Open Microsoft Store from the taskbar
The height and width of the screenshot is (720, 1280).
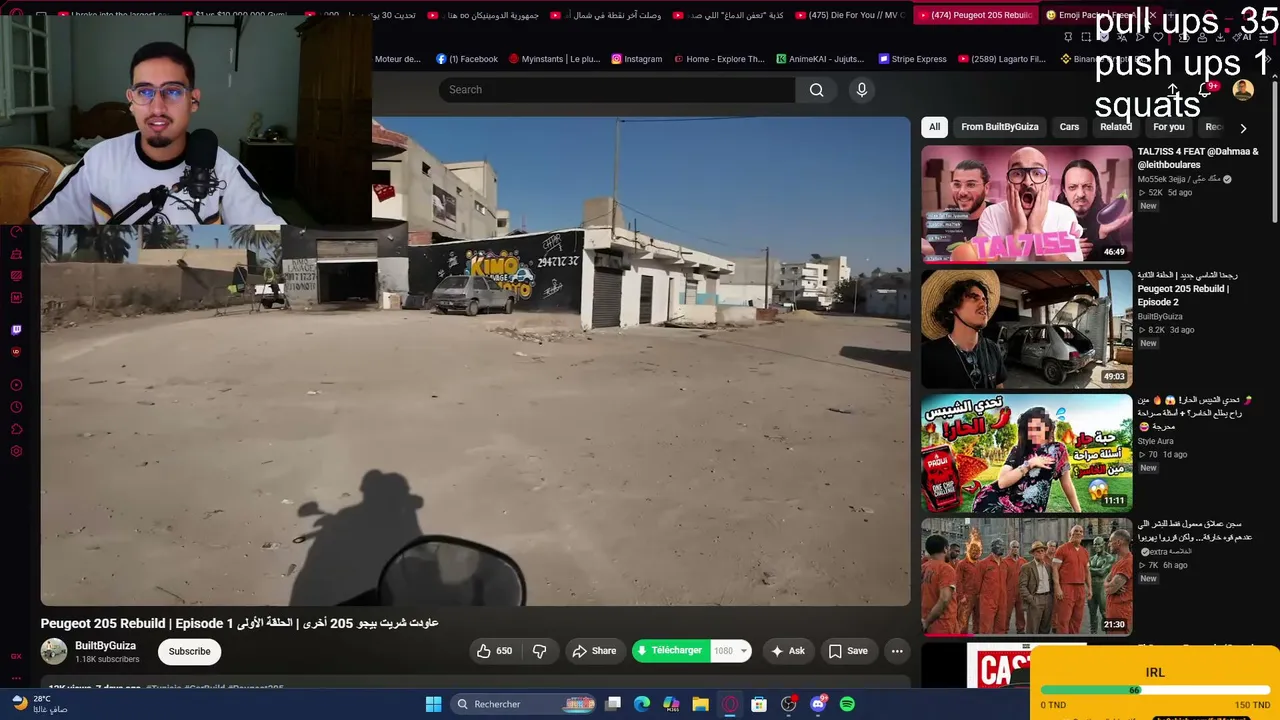tap(759, 704)
